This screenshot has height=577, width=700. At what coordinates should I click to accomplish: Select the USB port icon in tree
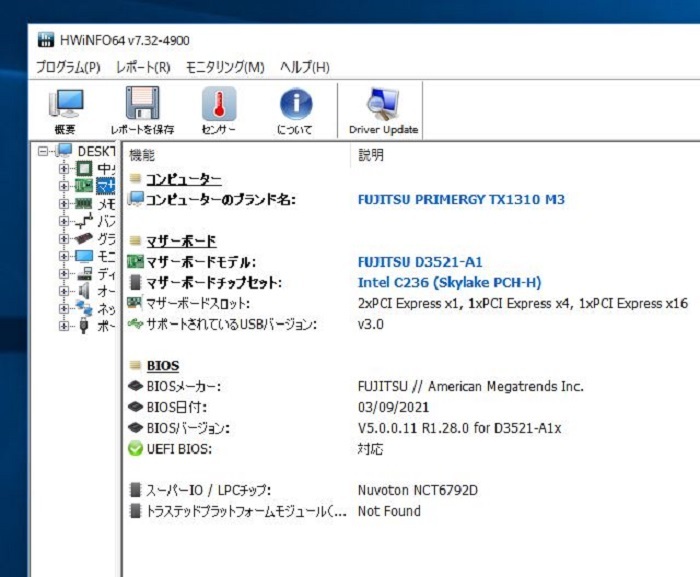click(83, 326)
